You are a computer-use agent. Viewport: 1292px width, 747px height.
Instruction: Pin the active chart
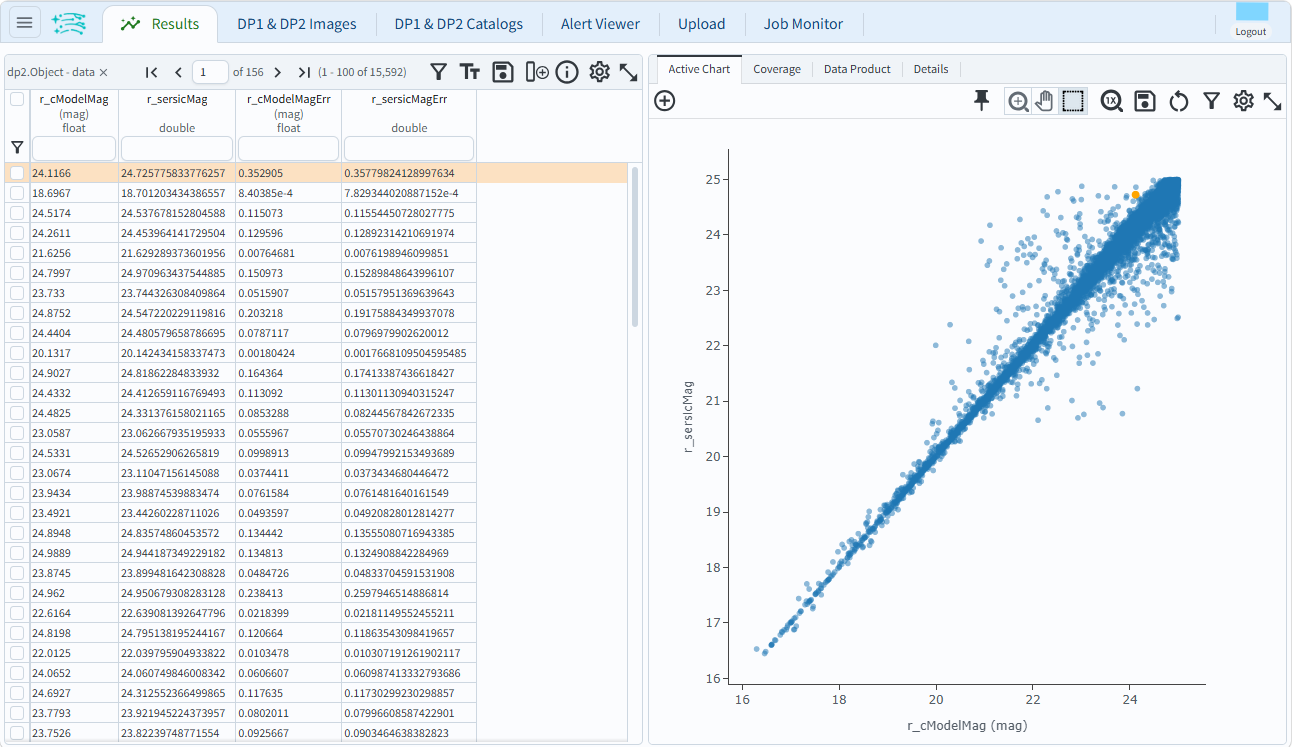982,100
